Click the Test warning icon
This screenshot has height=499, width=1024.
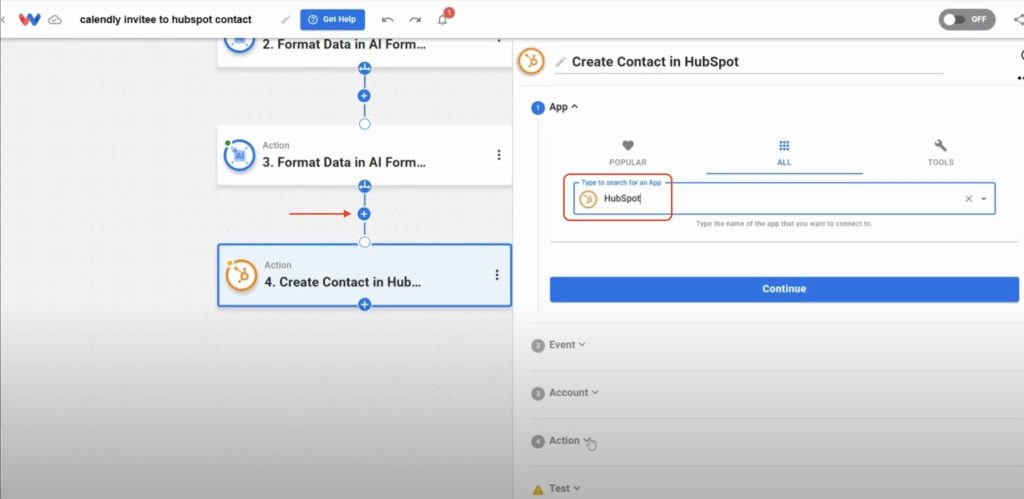click(537, 489)
